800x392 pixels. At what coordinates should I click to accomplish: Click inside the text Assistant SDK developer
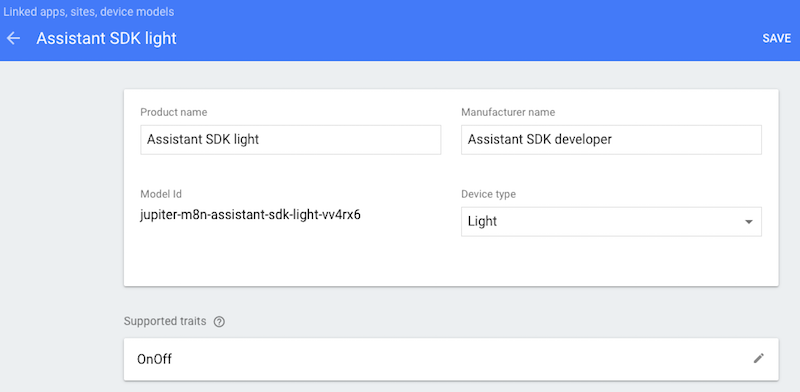click(539, 139)
